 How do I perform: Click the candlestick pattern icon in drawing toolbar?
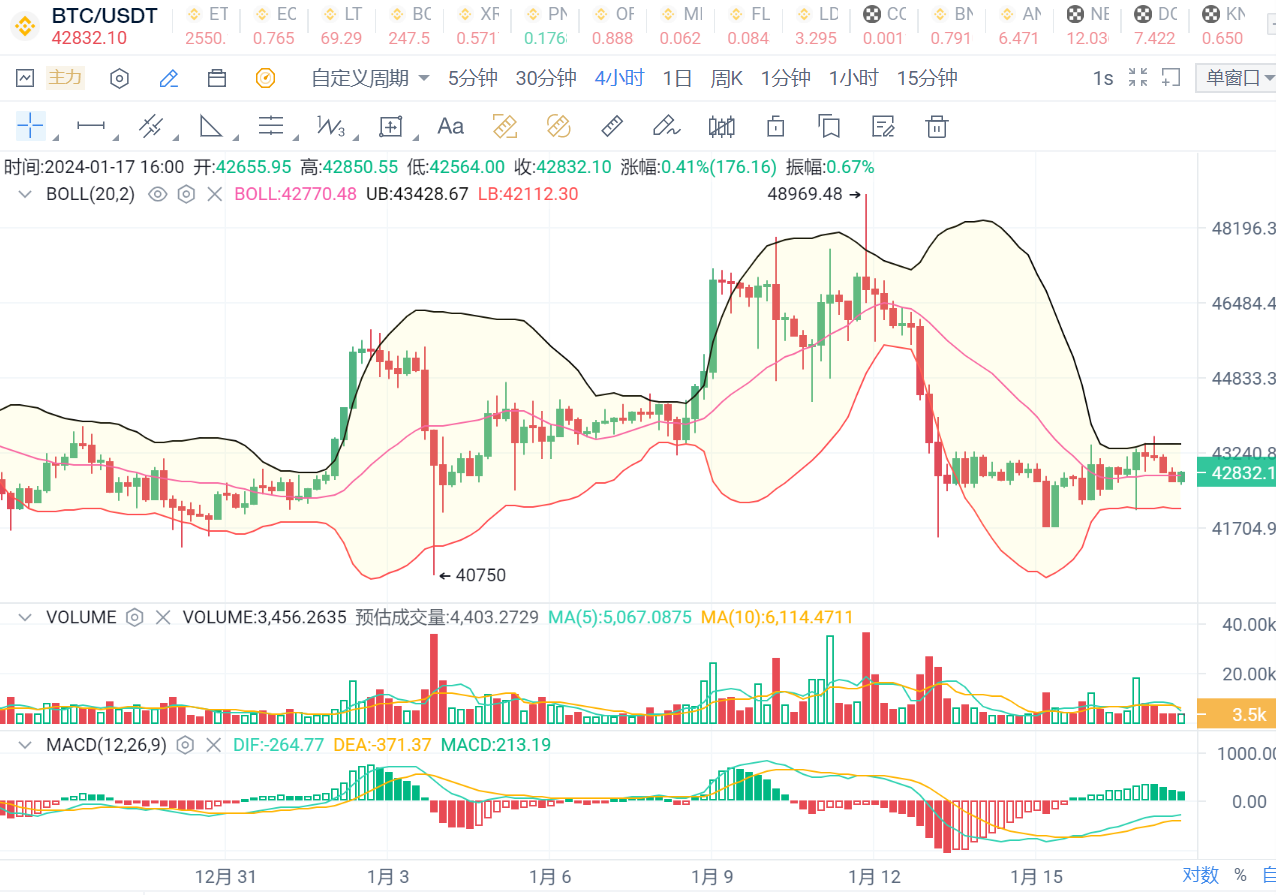722,126
